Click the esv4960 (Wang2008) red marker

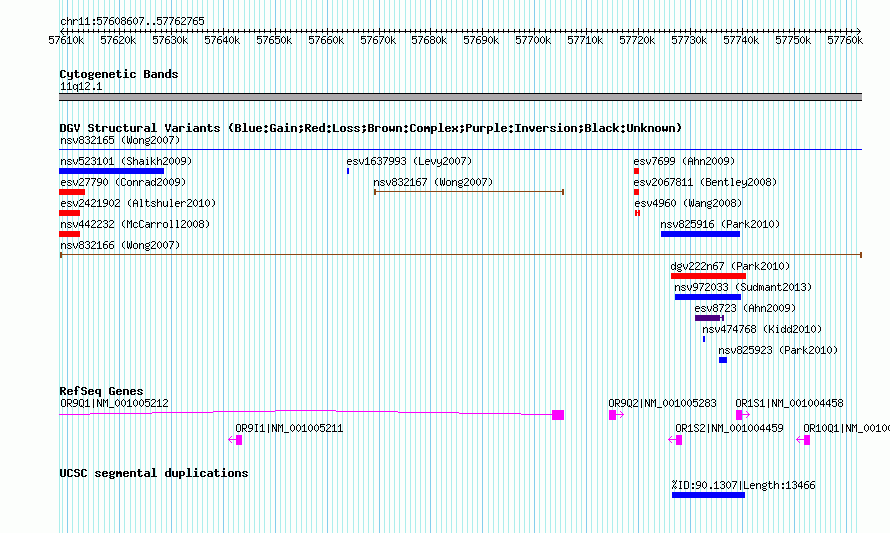tap(637, 213)
